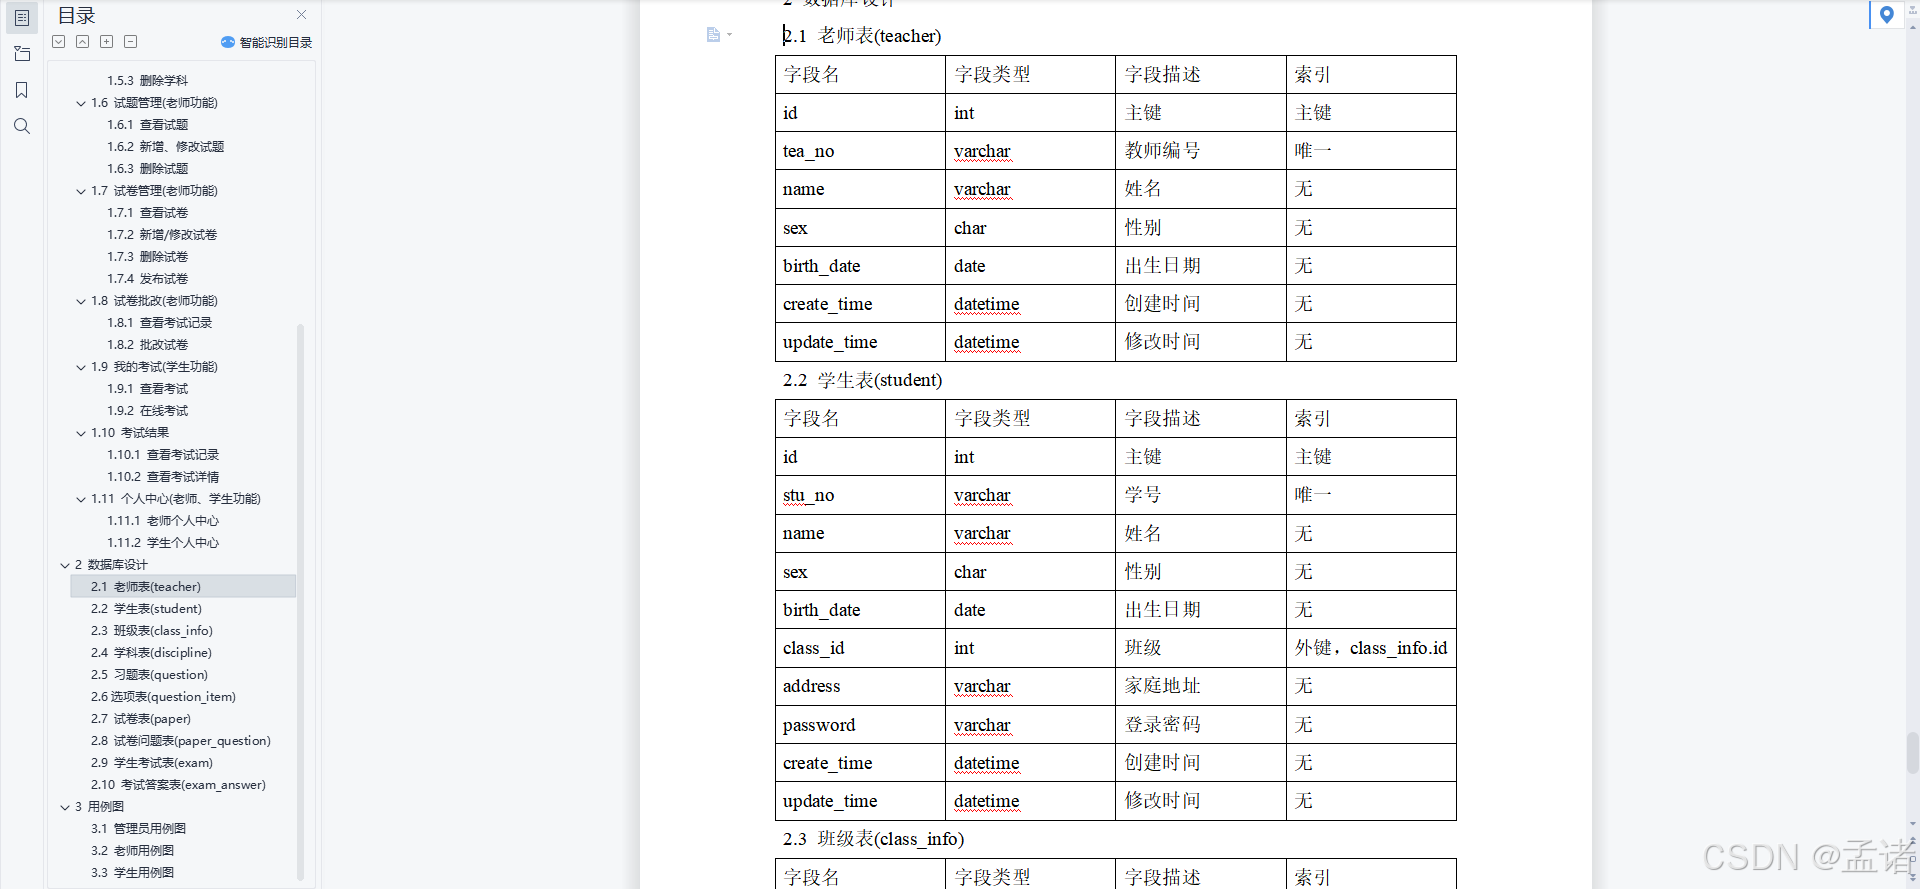The width and height of the screenshot is (1920, 889).
Task: Click the outline panel vertical scrollbar
Action: (300, 601)
